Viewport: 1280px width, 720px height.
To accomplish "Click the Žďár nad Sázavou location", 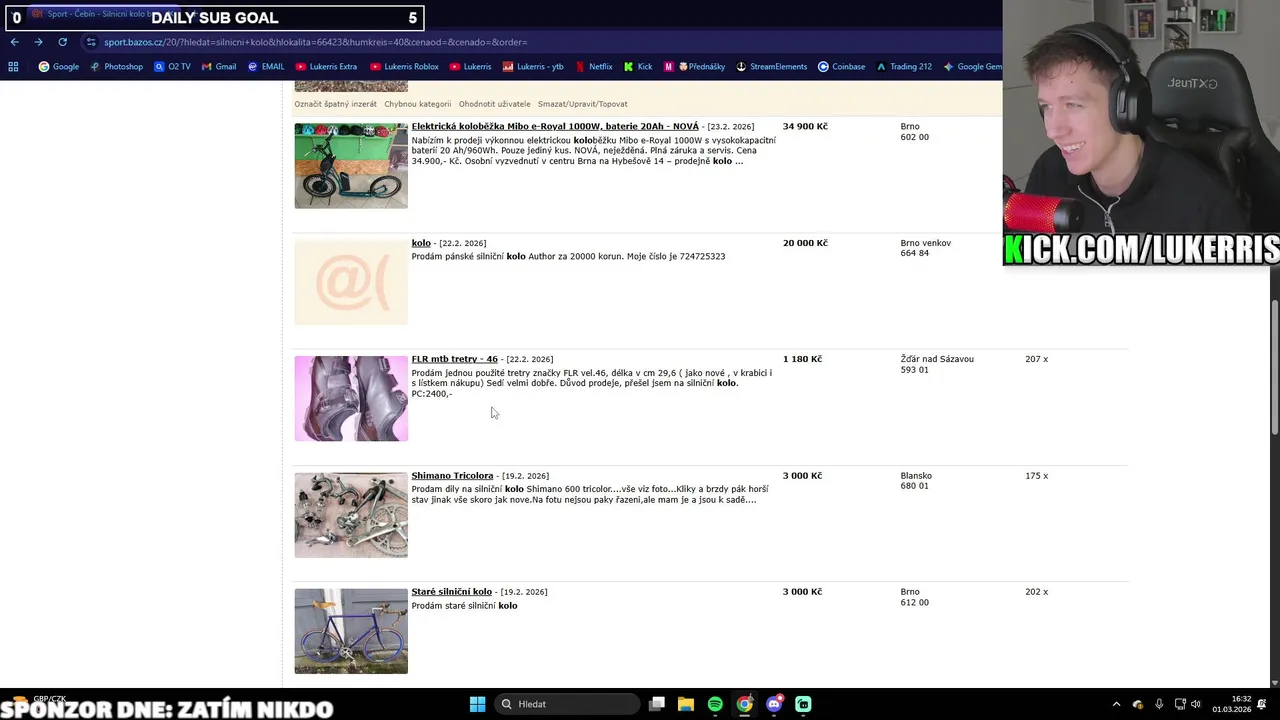I will 936,359.
